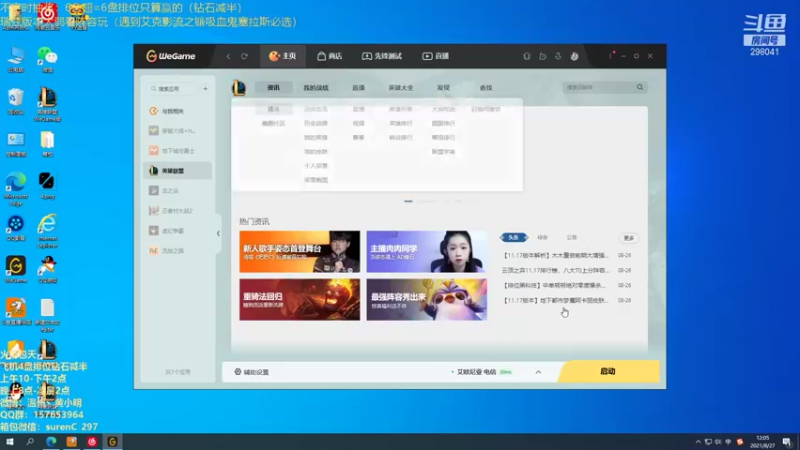Click the plus button to add an app
This screenshot has height=450, width=800.
point(205,89)
